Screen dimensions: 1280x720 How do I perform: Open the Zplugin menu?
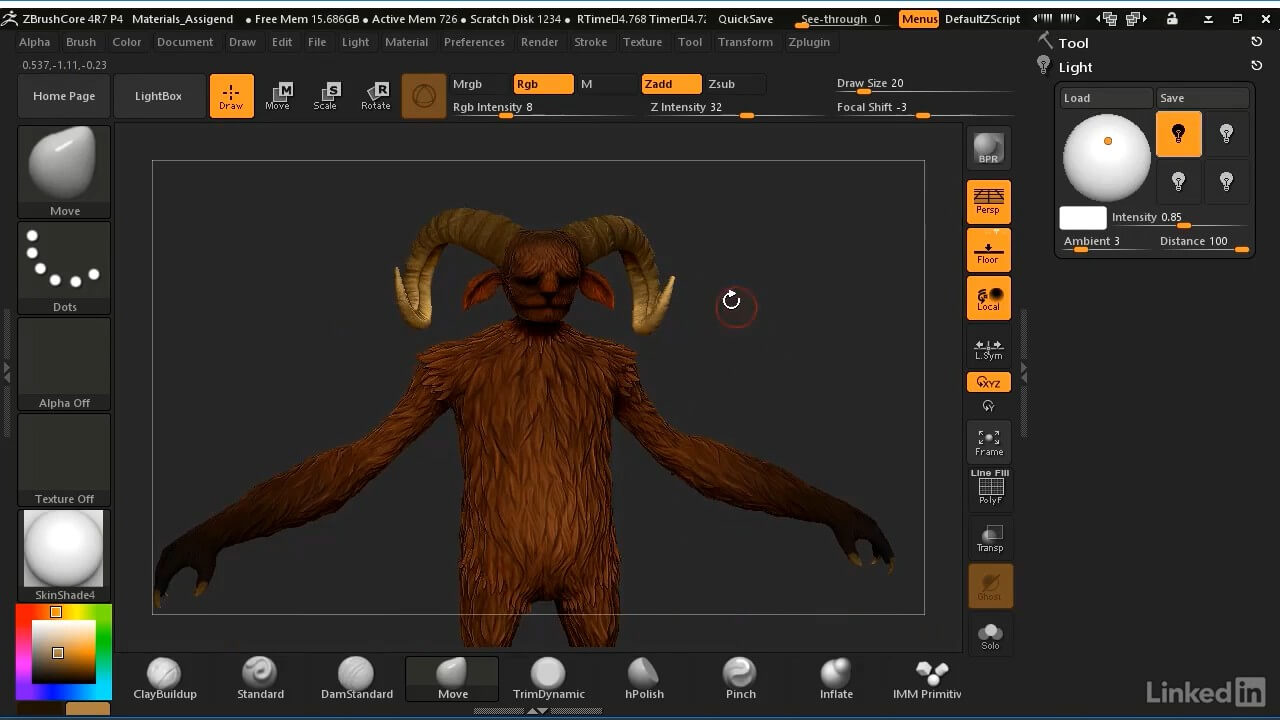click(x=809, y=42)
